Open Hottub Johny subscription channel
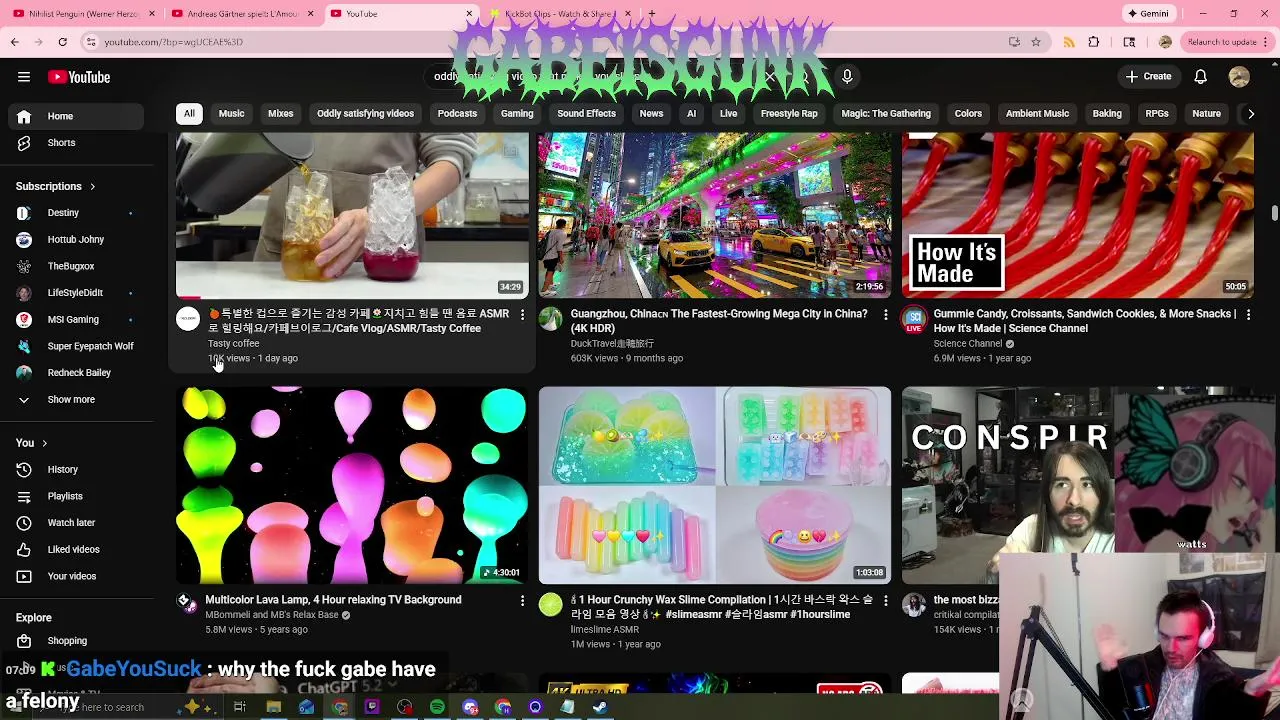Viewport: 1280px width, 720px height. coord(75,240)
